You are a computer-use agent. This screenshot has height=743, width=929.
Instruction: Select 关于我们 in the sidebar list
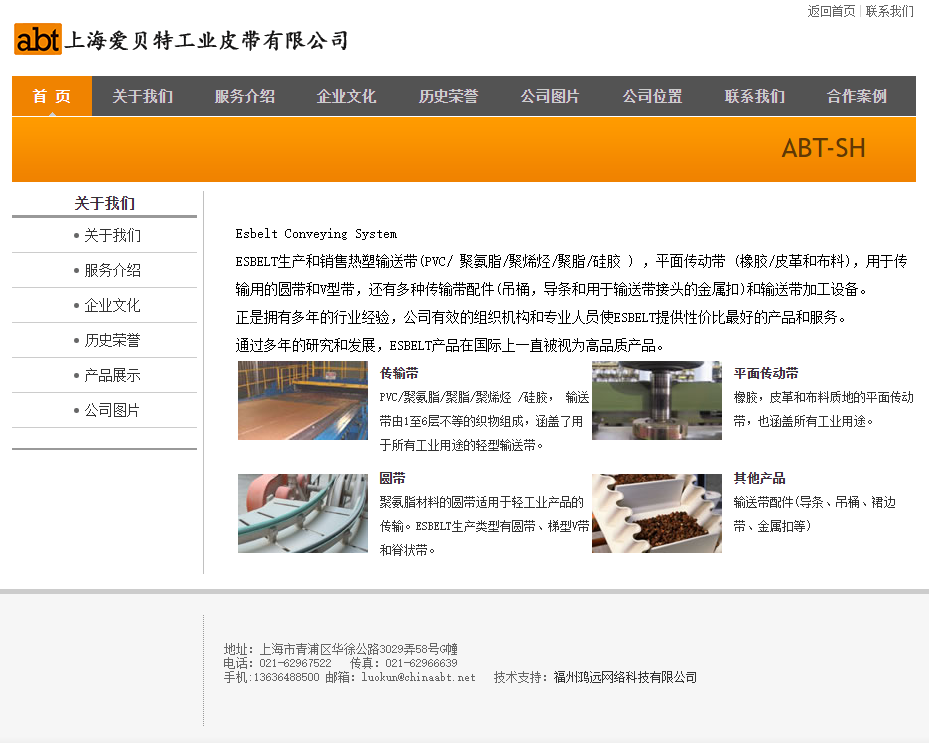[112, 235]
